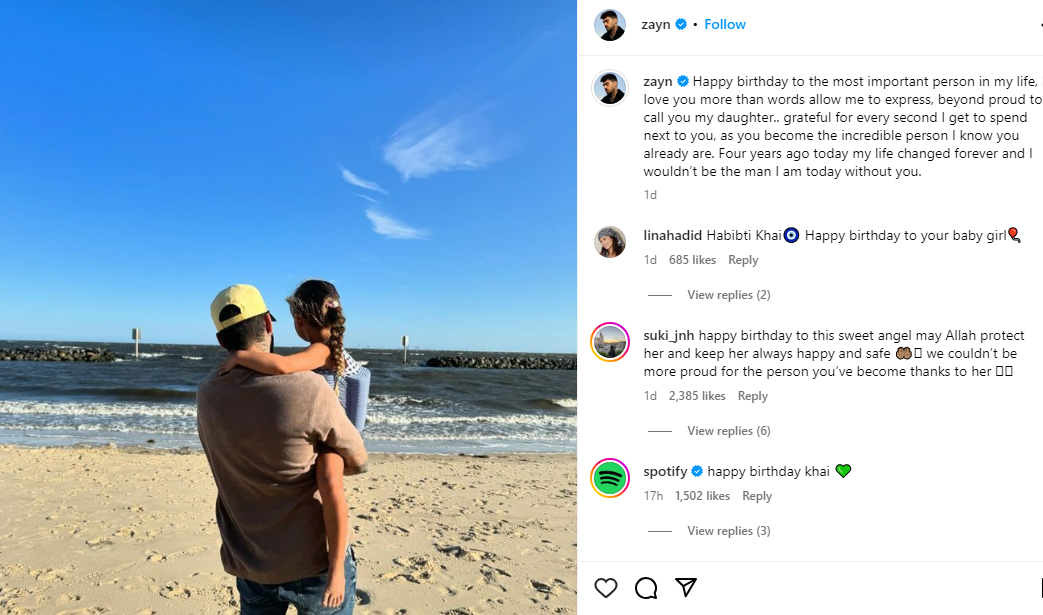Open zayn's profile picture in the header
The height and width of the screenshot is (615, 1043).
pos(610,25)
